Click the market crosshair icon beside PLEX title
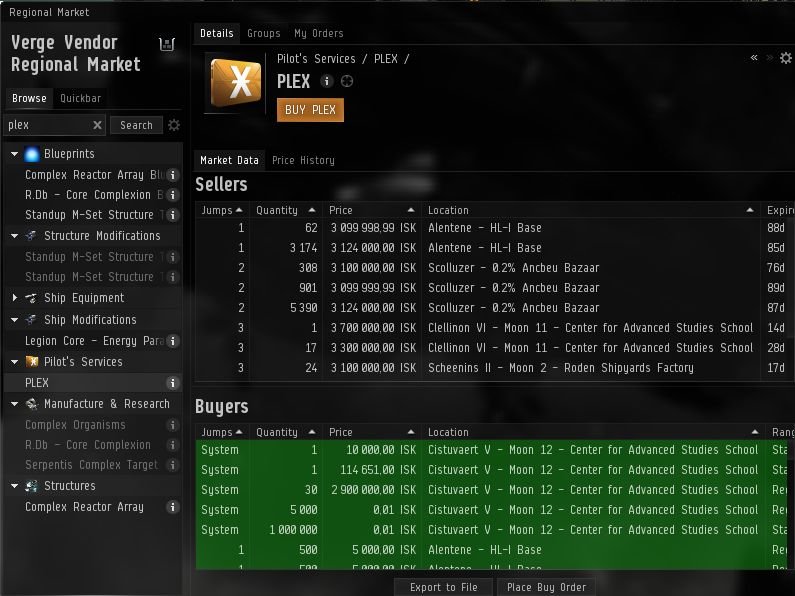Viewport: 795px width, 596px height. click(x=347, y=81)
